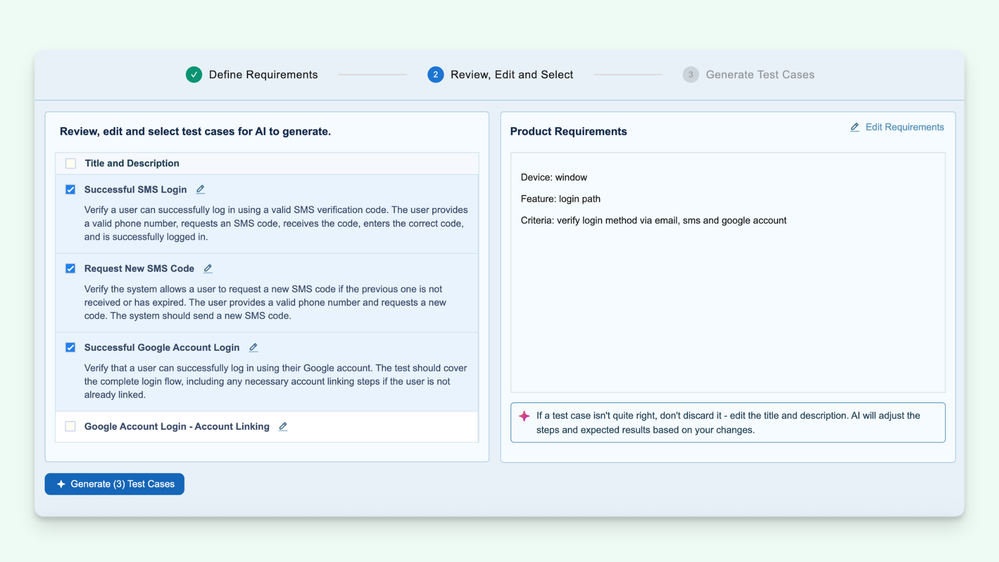Edit Successful Google Account Login via pencil icon
The height and width of the screenshot is (562, 999).
coord(253,347)
